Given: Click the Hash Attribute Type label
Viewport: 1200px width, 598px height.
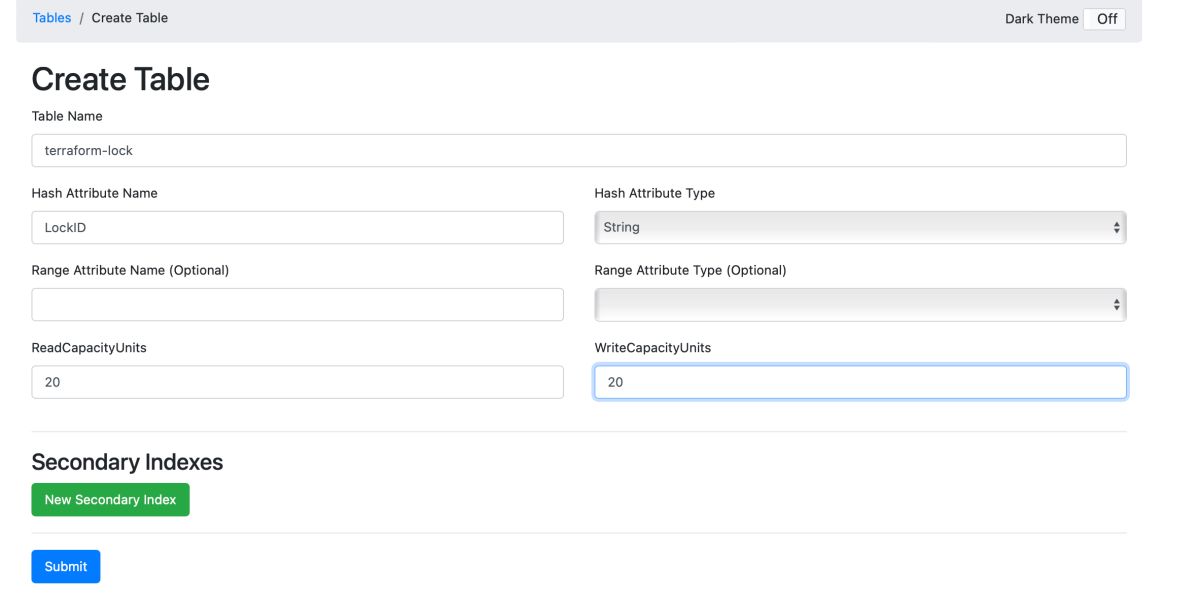Looking at the screenshot, I should tap(654, 193).
